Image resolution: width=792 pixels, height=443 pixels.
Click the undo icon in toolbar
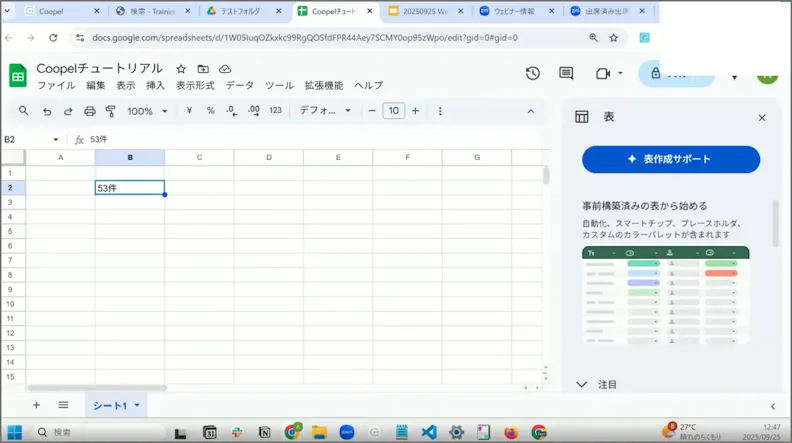[x=47, y=111]
